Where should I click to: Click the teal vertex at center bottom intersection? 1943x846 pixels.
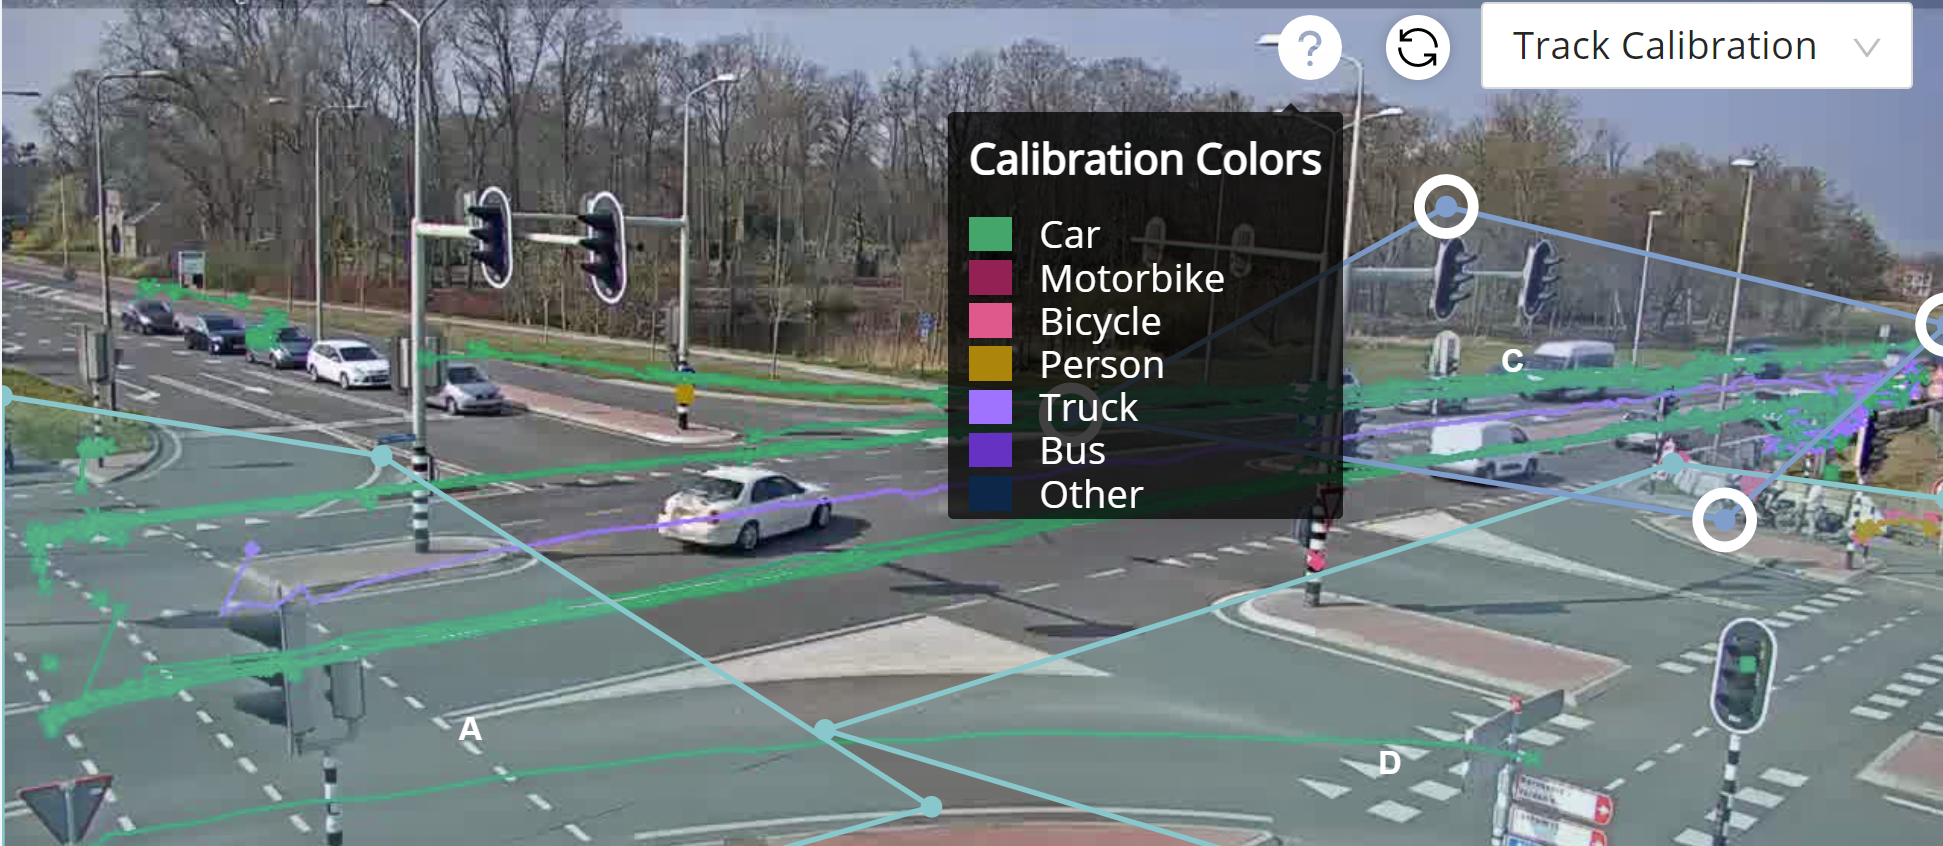coord(824,730)
